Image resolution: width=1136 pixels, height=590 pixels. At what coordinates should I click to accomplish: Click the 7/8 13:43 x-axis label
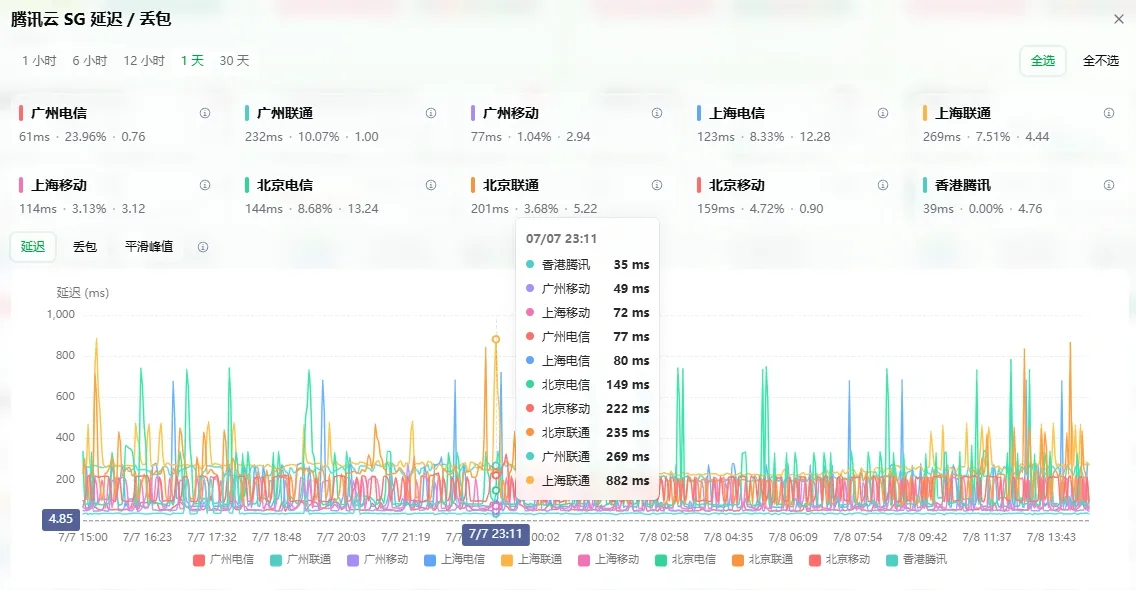[1051, 537]
